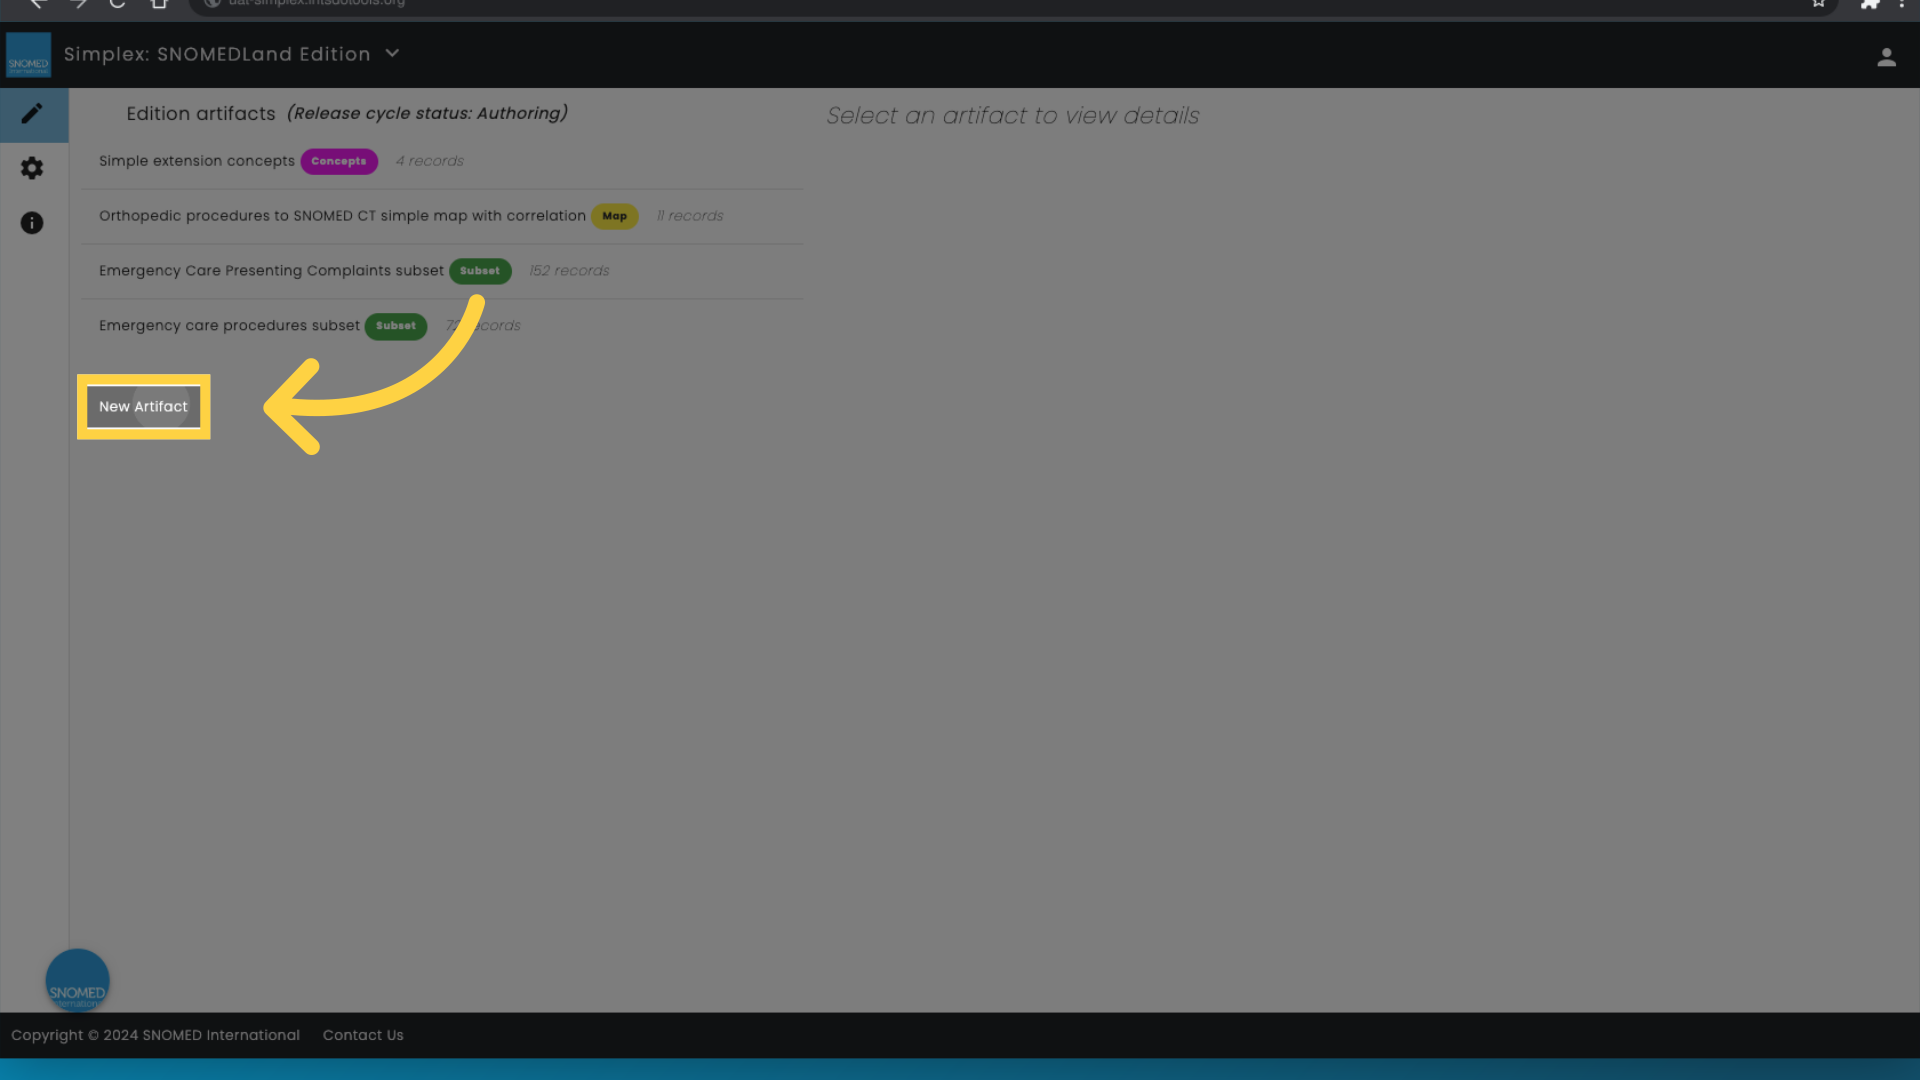Select Emergency care procedures subset
The height and width of the screenshot is (1080, 1920).
pos(442,326)
